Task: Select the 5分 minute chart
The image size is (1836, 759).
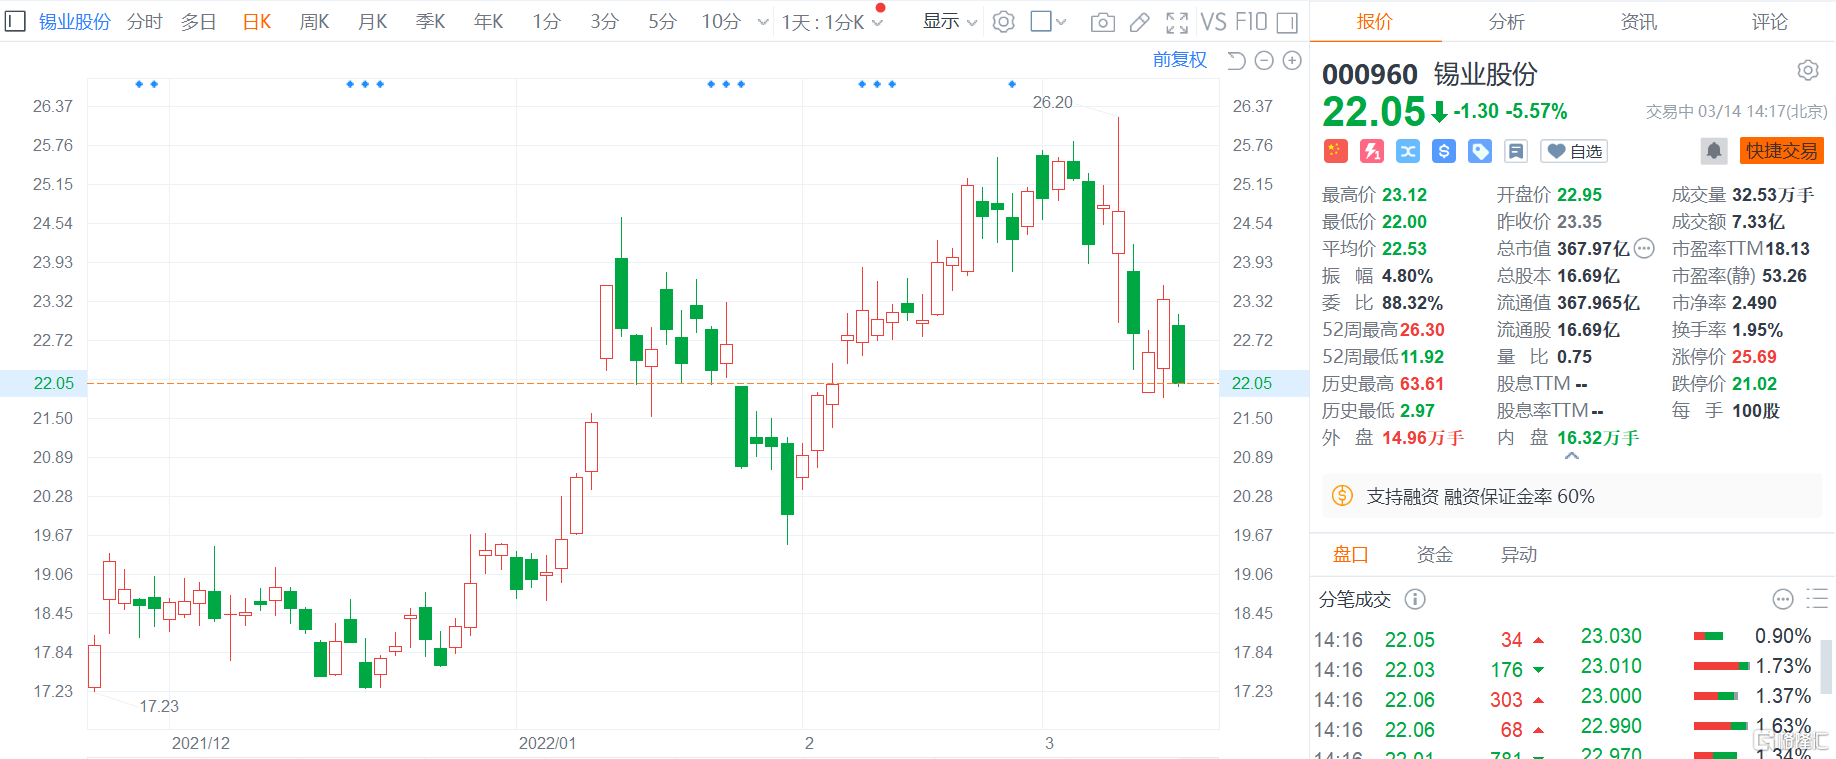Action: [662, 22]
